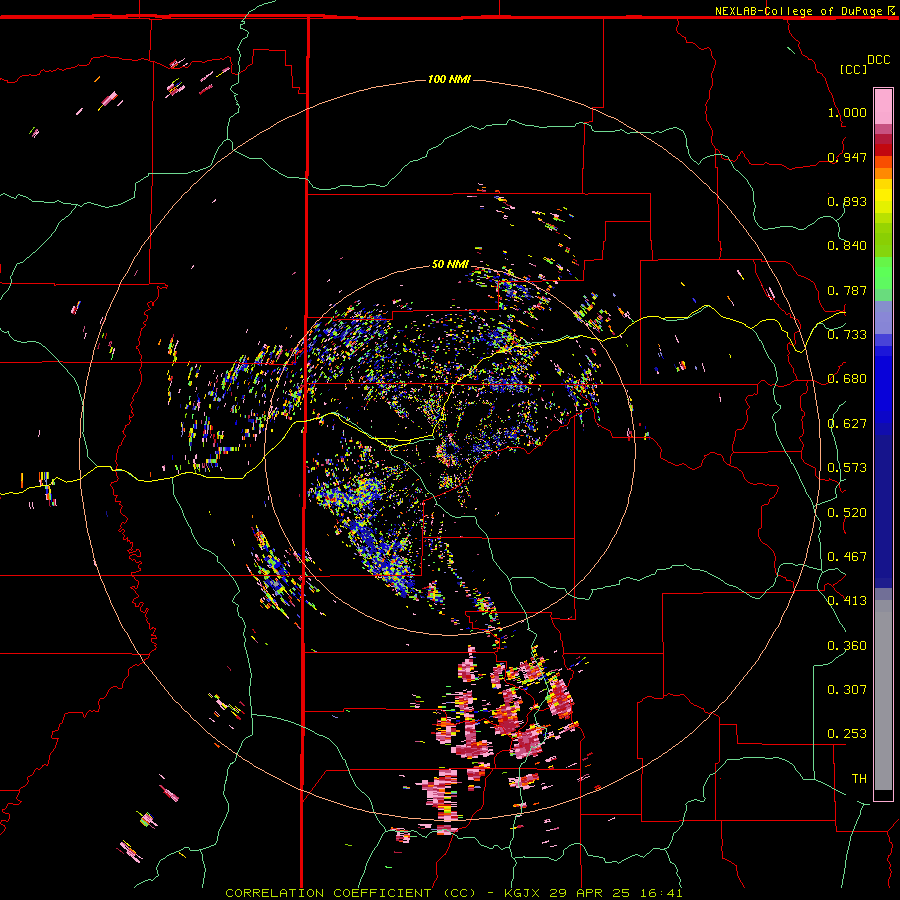
Task: Click the 0.840 scale value
Action: (x=847, y=246)
